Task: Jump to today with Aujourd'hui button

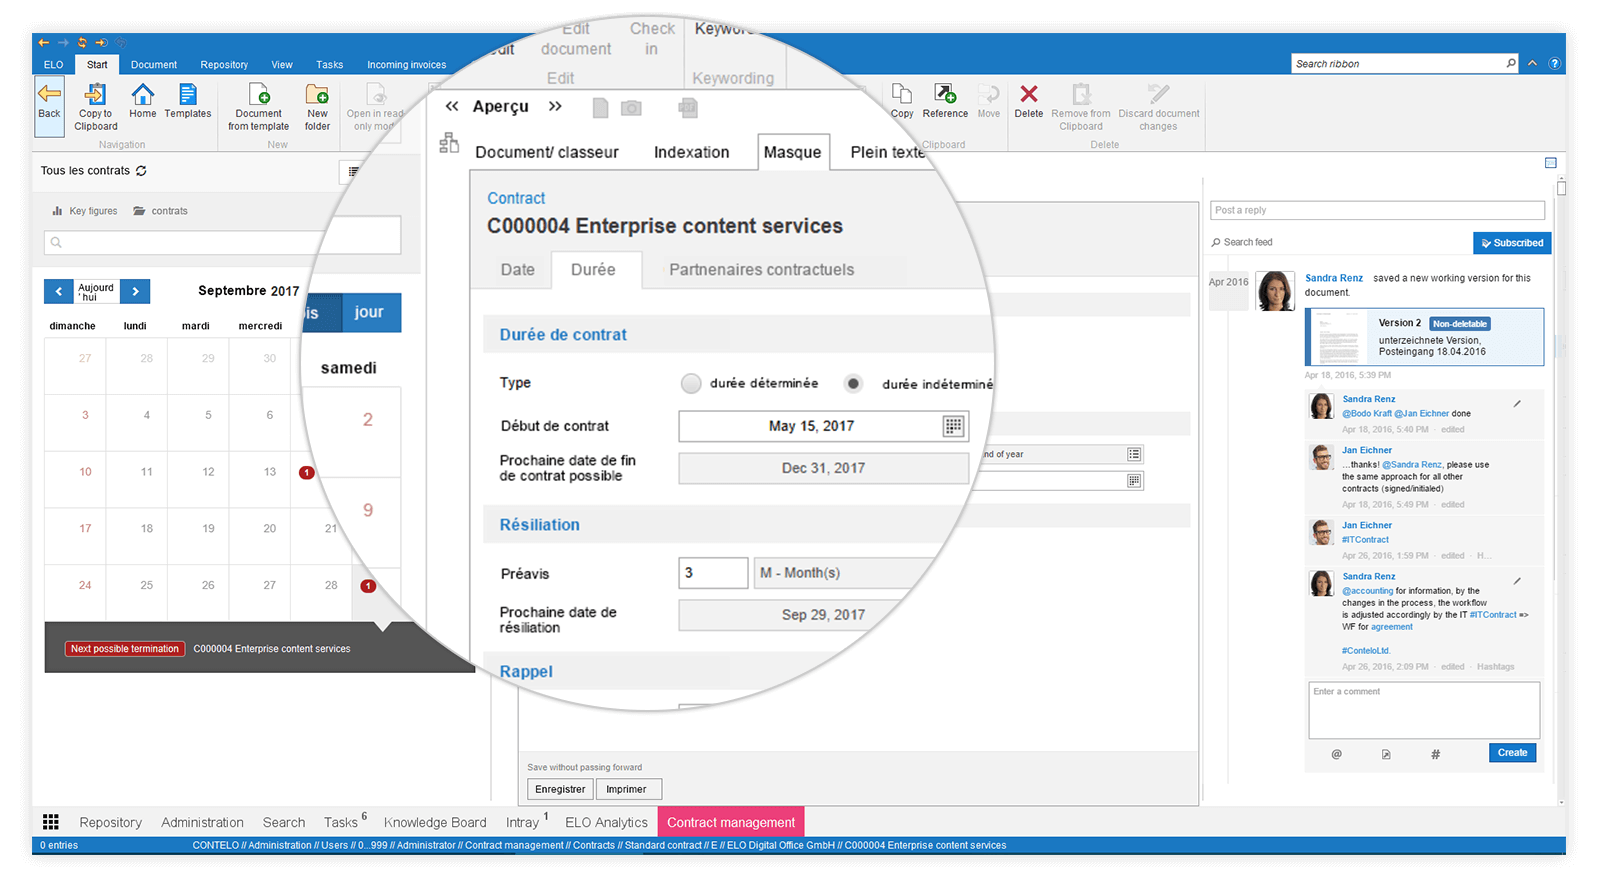Action: click(96, 291)
